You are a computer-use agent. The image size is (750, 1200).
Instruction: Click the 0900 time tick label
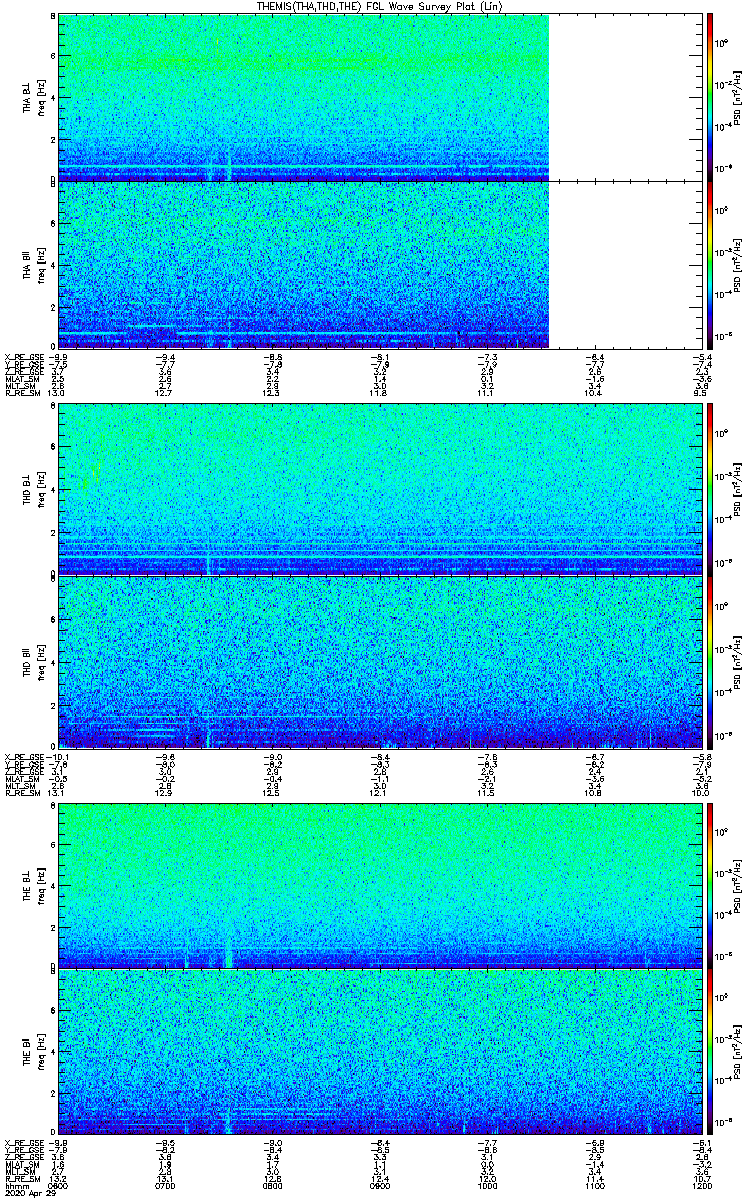click(378, 1187)
